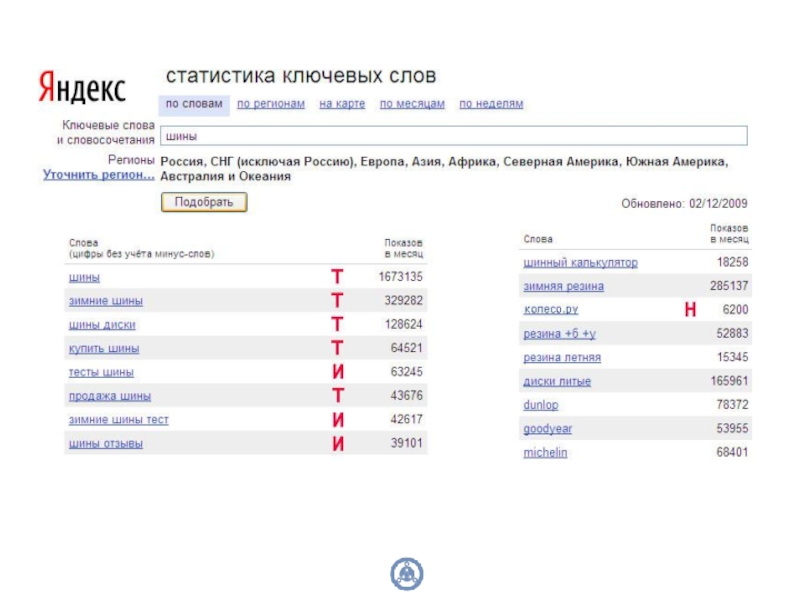Select the 'зимние шины тест' keyword link

(x=118, y=420)
